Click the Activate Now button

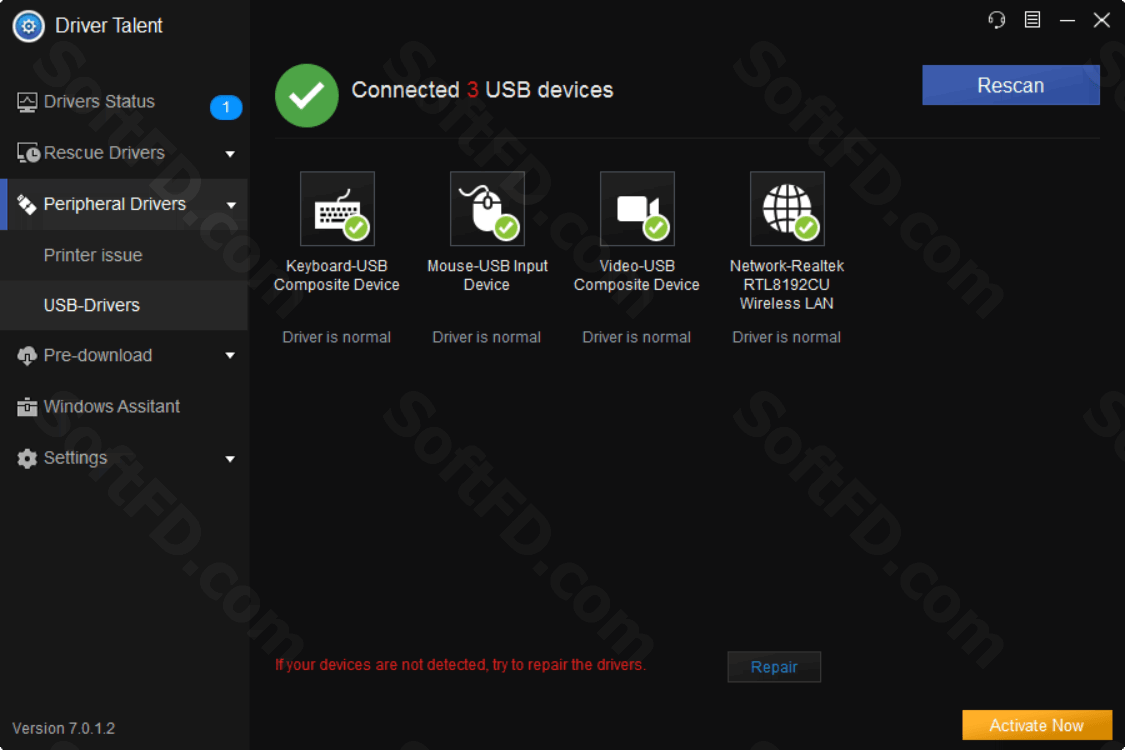[1037, 726]
